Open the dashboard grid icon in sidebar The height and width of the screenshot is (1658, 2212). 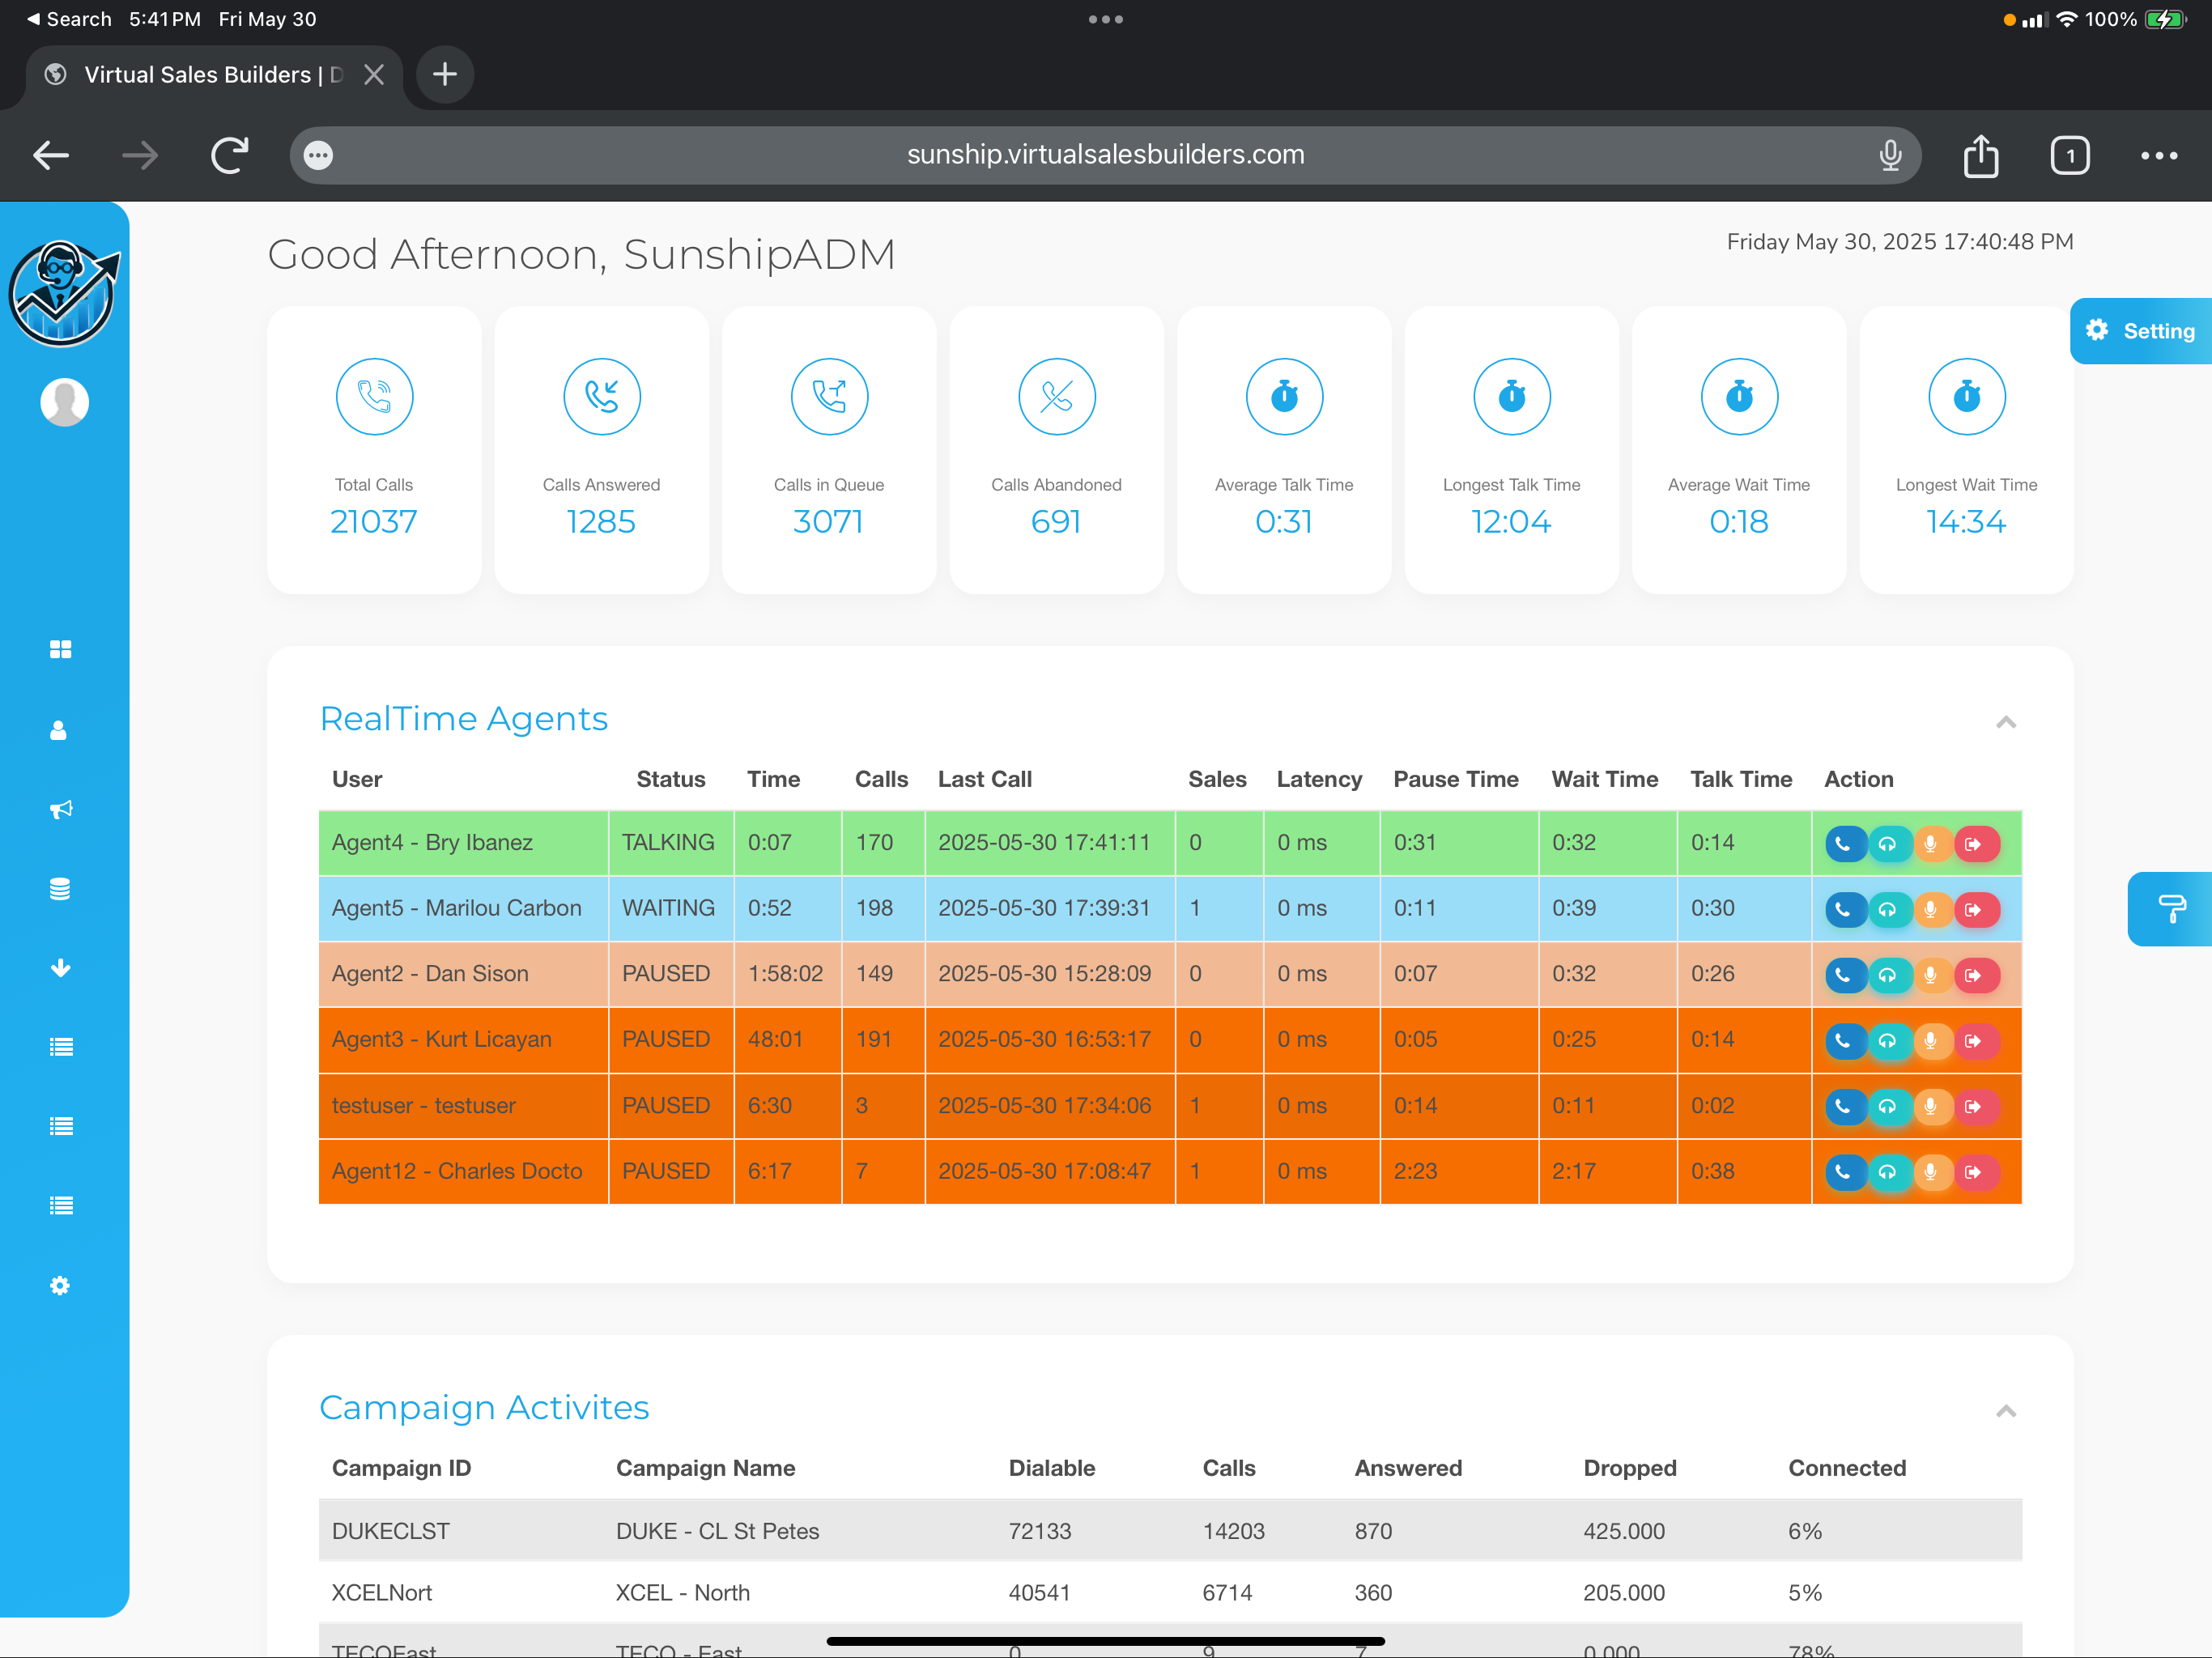point(61,650)
